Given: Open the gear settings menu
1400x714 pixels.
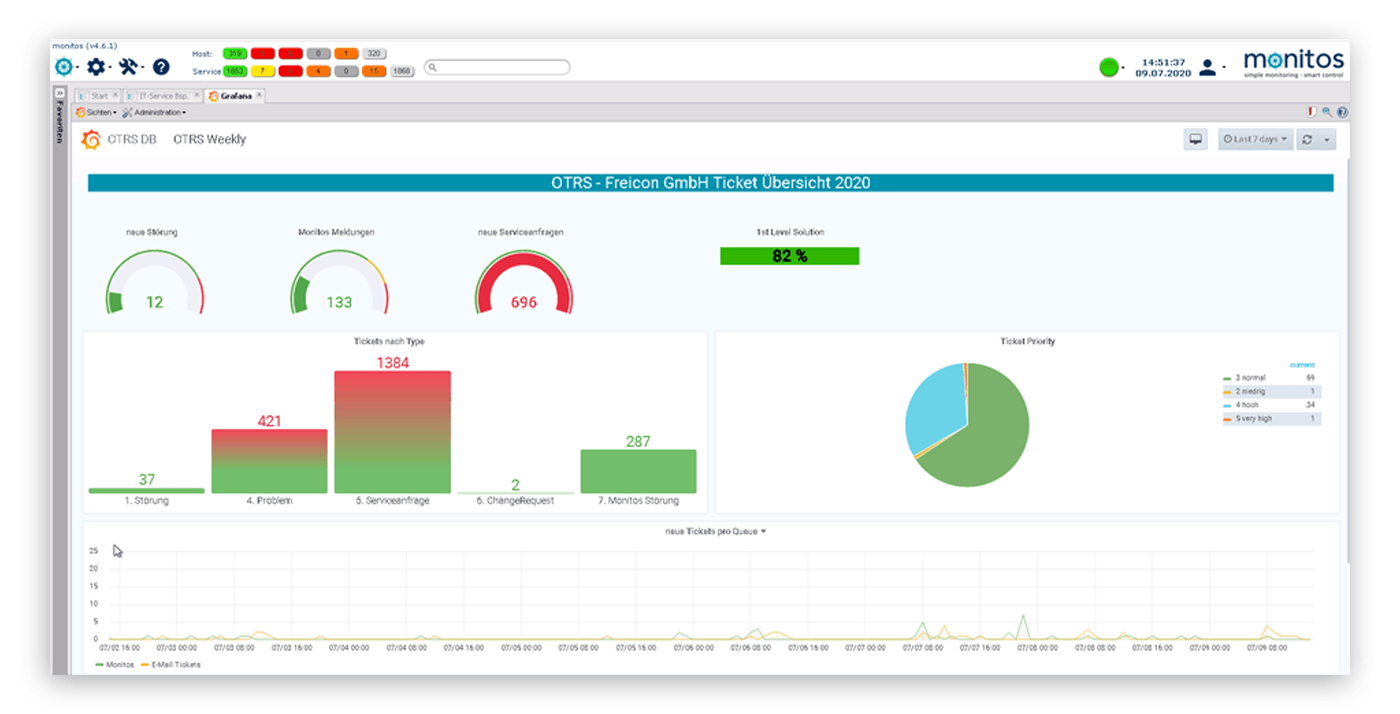Looking at the screenshot, I should (x=95, y=67).
